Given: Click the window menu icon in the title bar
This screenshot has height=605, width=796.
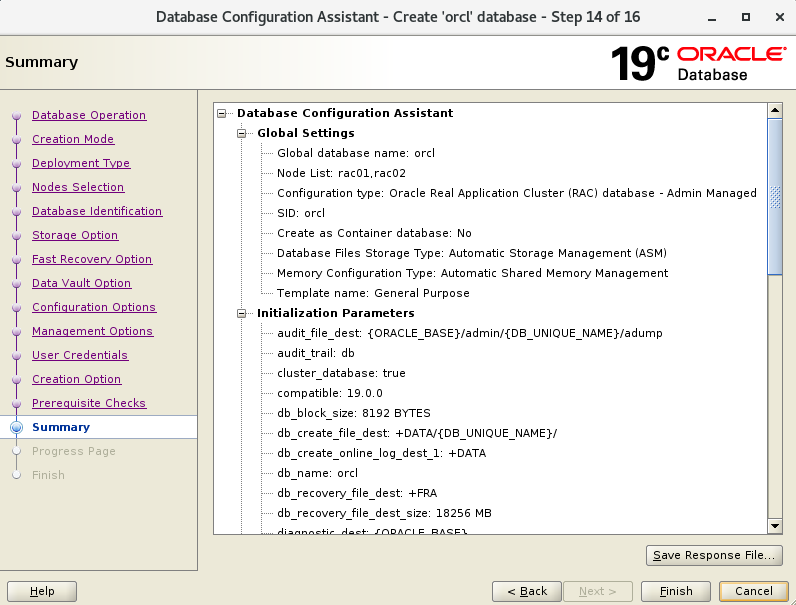Looking at the screenshot, I should (17, 17).
